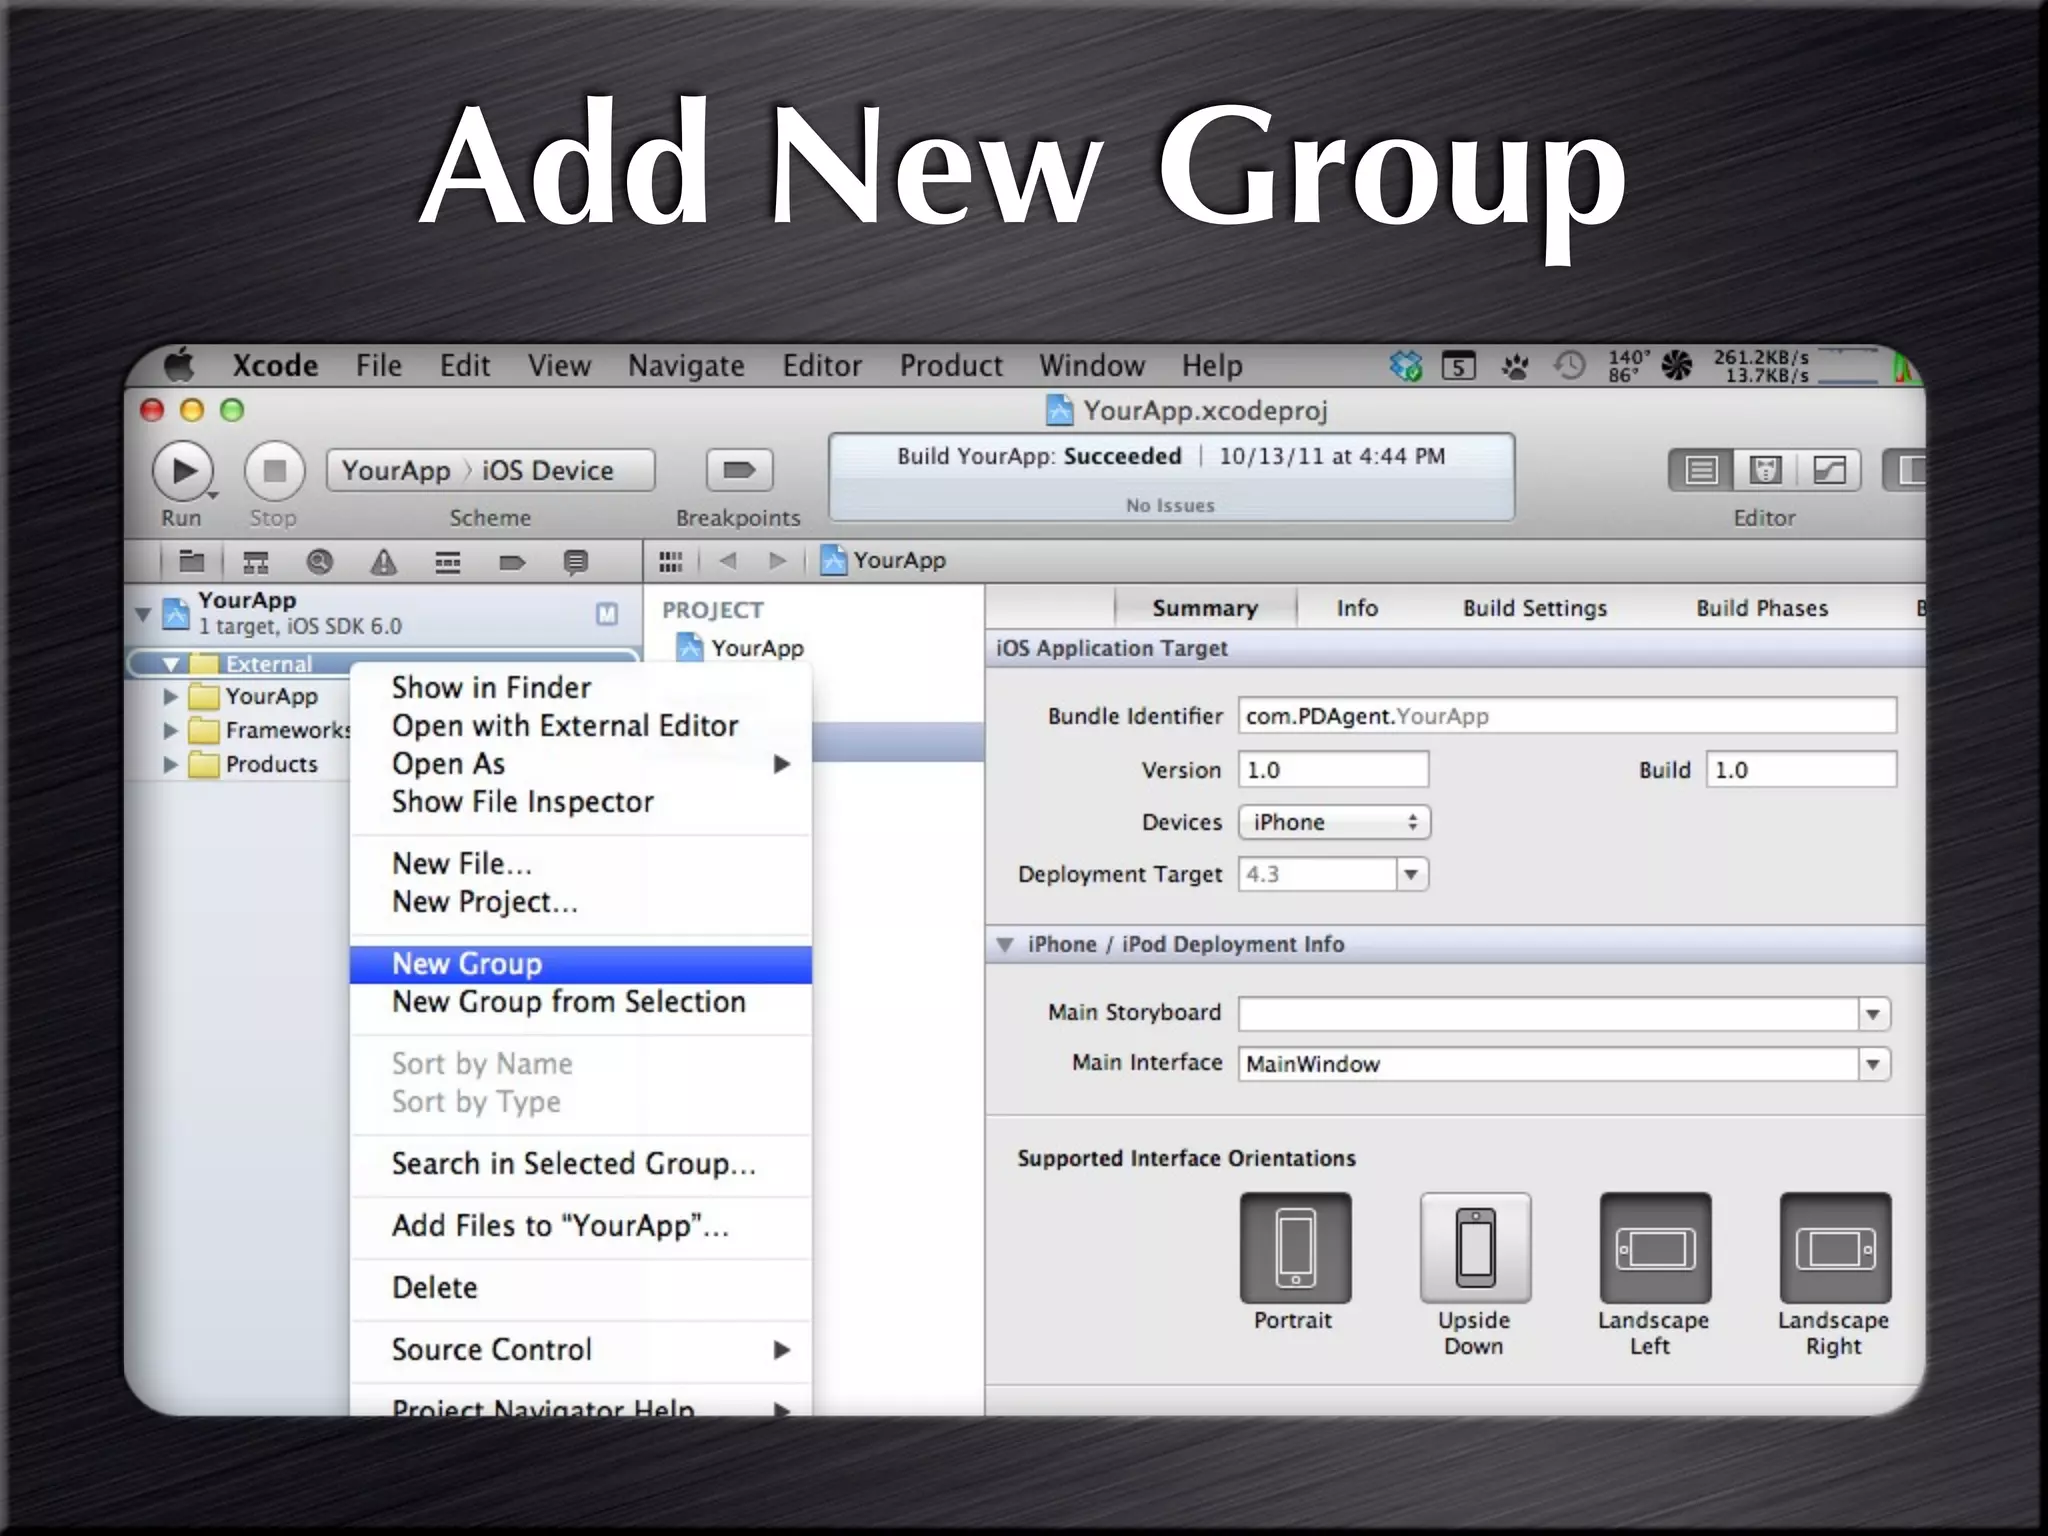
Task: Choose the highlighted New Group entry
Action: [581, 964]
